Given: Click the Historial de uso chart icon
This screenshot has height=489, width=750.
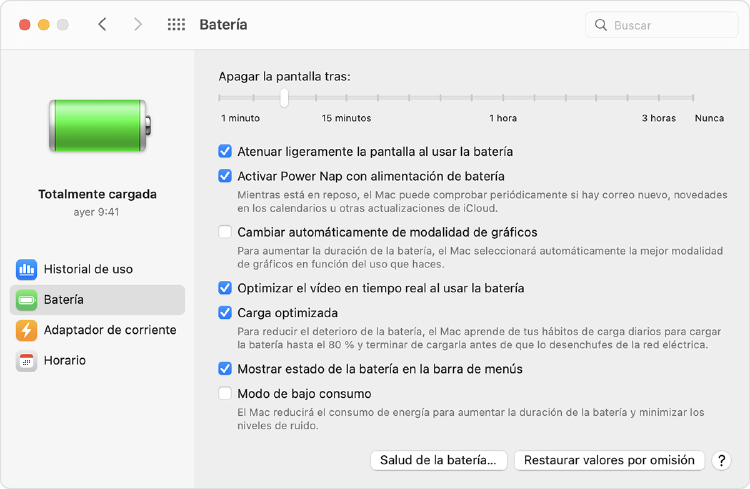Looking at the screenshot, I should pos(26,269).
